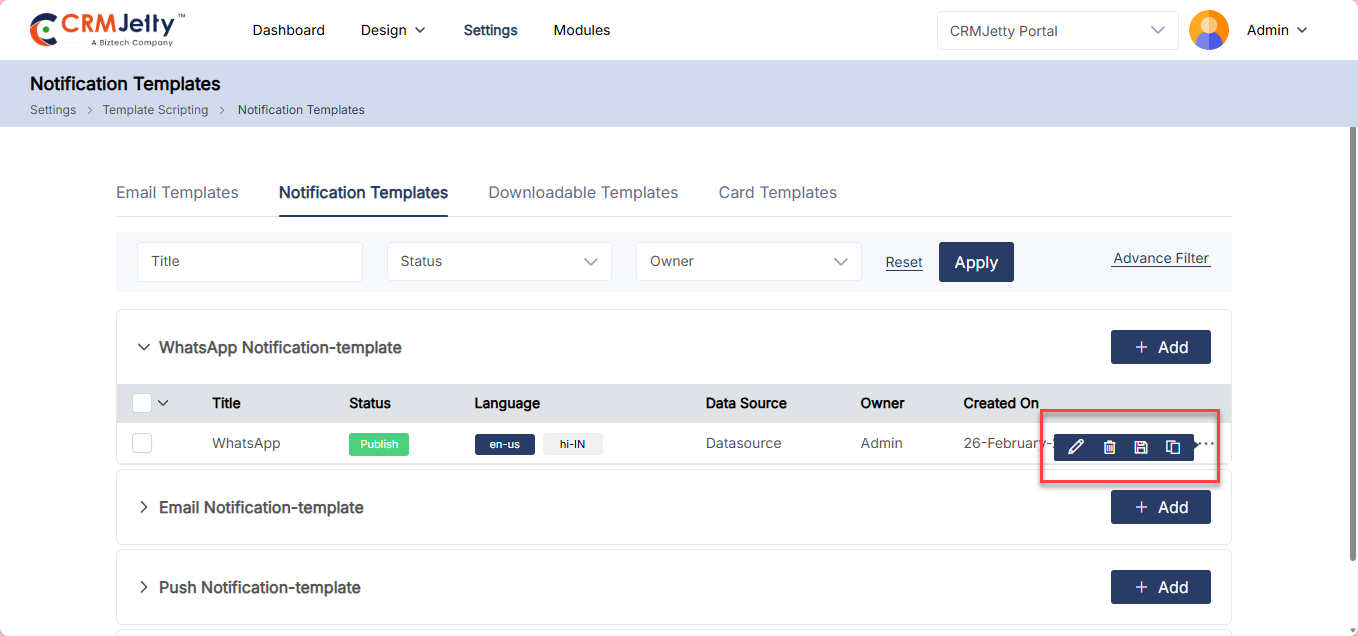Open the bulk selection arrow beside header checkbox

pyautogui.click(x=163, y=403)
